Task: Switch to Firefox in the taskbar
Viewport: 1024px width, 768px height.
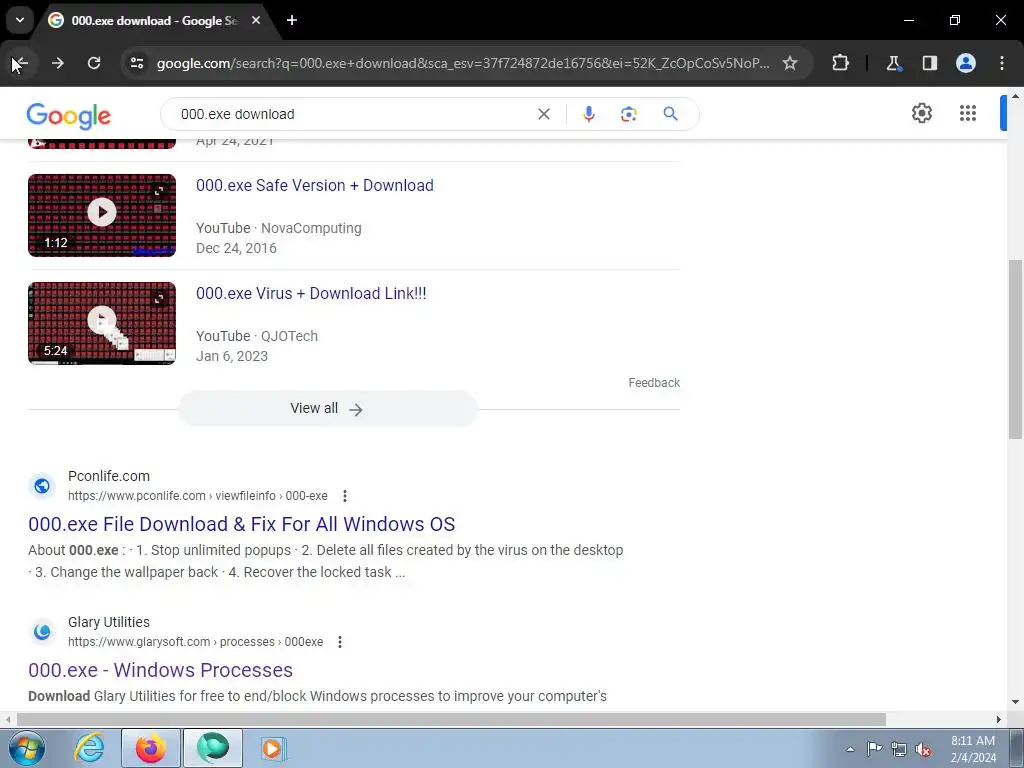Action: click(x=151, y=748)
